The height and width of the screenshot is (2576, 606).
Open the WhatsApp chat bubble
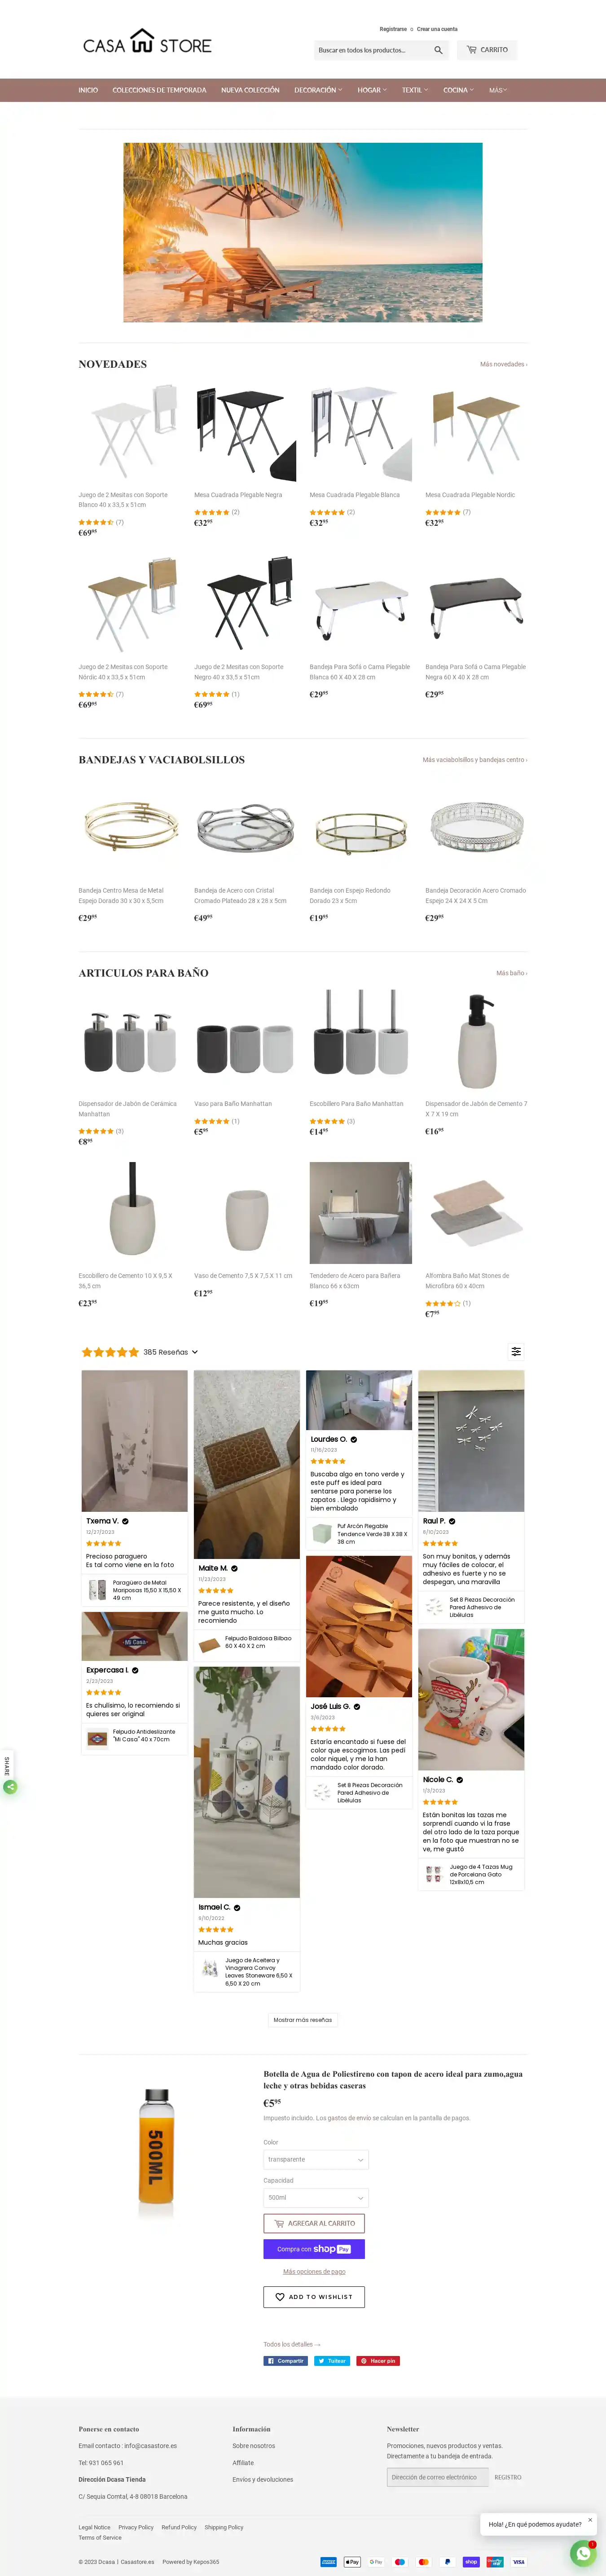[583, 2553]
